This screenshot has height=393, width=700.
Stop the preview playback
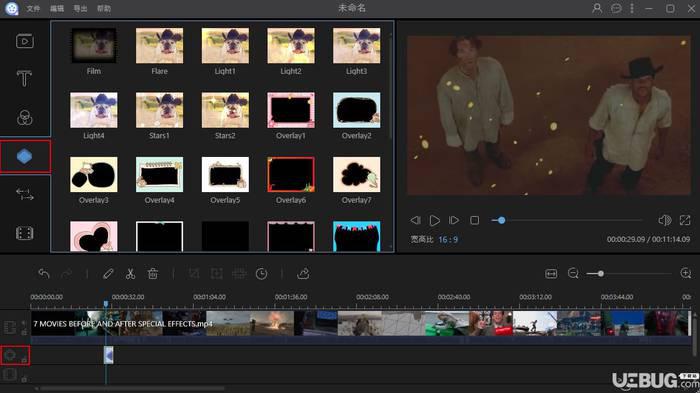click(475, 220)
